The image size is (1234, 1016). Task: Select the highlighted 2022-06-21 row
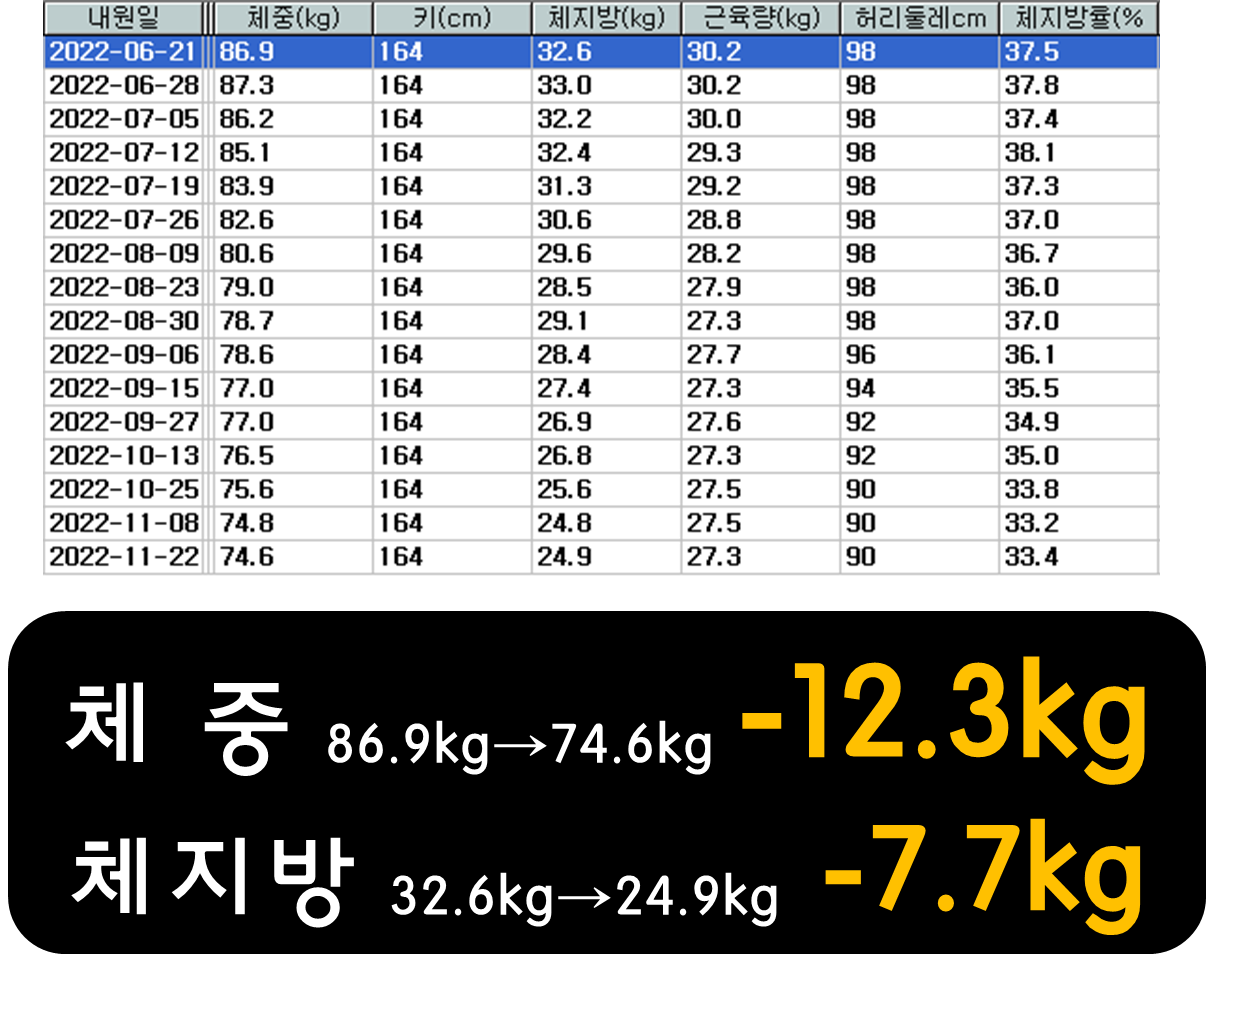point(125,49)
